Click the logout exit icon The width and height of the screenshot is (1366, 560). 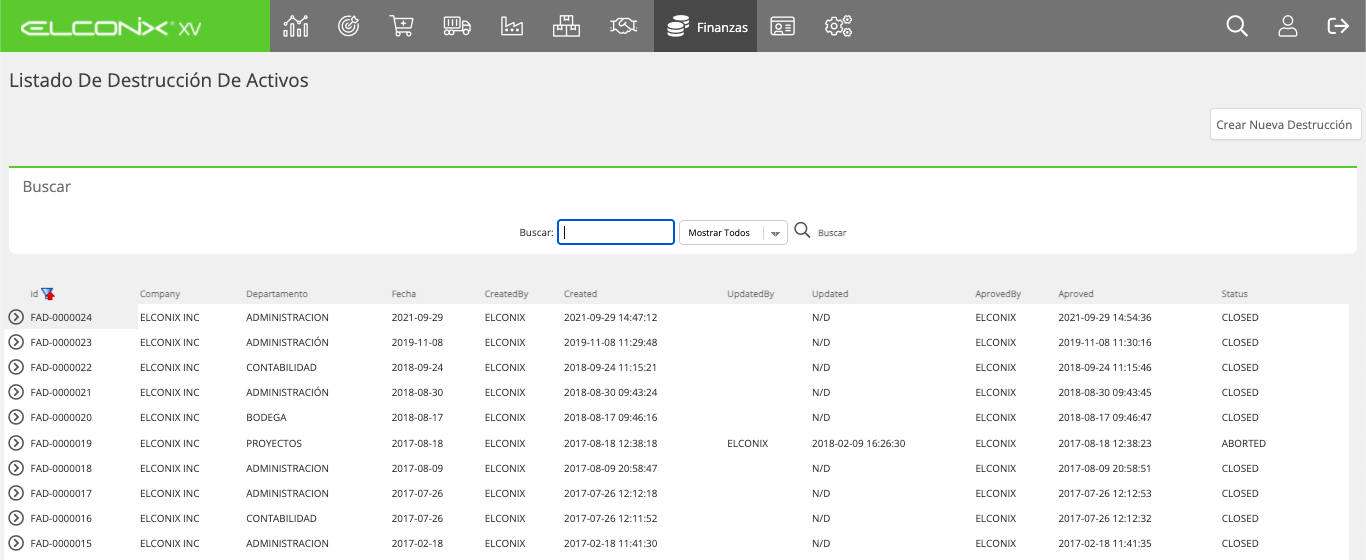(x=1338, y=26)
